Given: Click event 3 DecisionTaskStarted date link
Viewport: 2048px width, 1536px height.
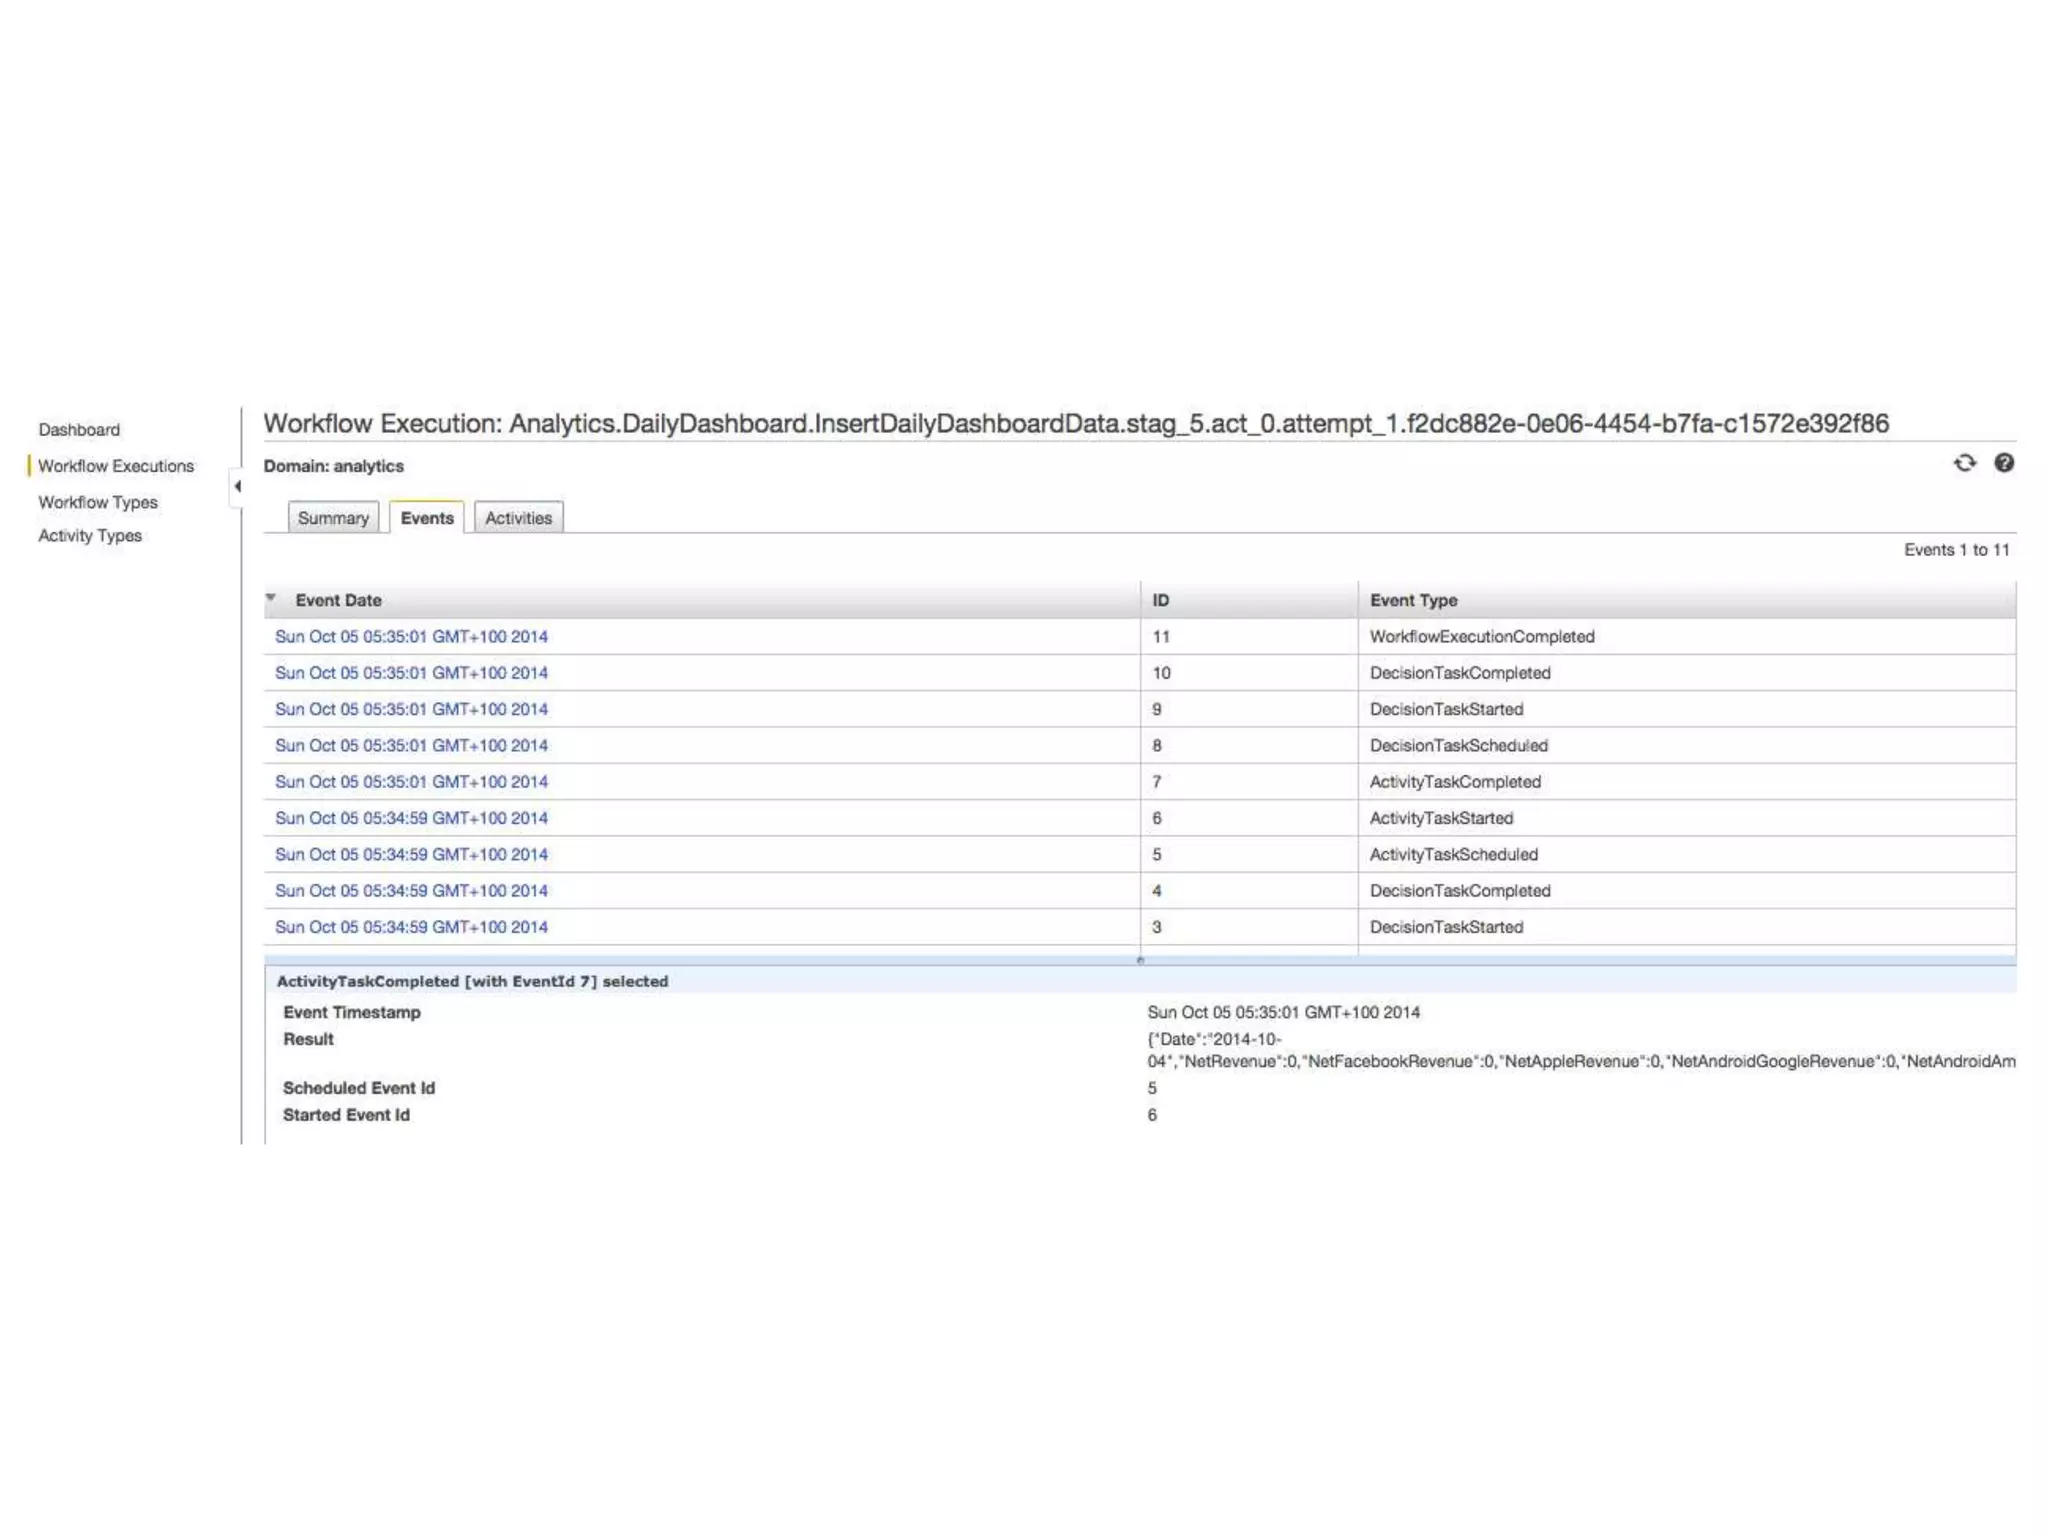Looking at the screenshot, I should click(x=411, y=927).
